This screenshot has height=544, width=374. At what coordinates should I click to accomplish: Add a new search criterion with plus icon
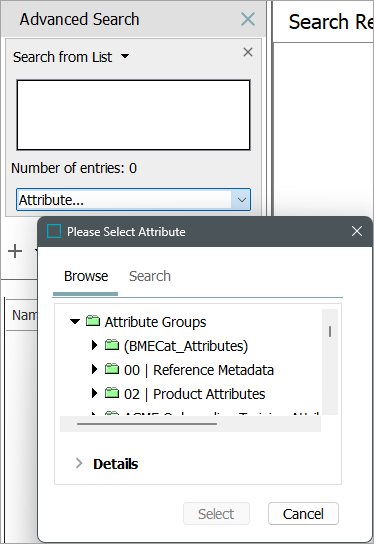click(x=15, y=251)
